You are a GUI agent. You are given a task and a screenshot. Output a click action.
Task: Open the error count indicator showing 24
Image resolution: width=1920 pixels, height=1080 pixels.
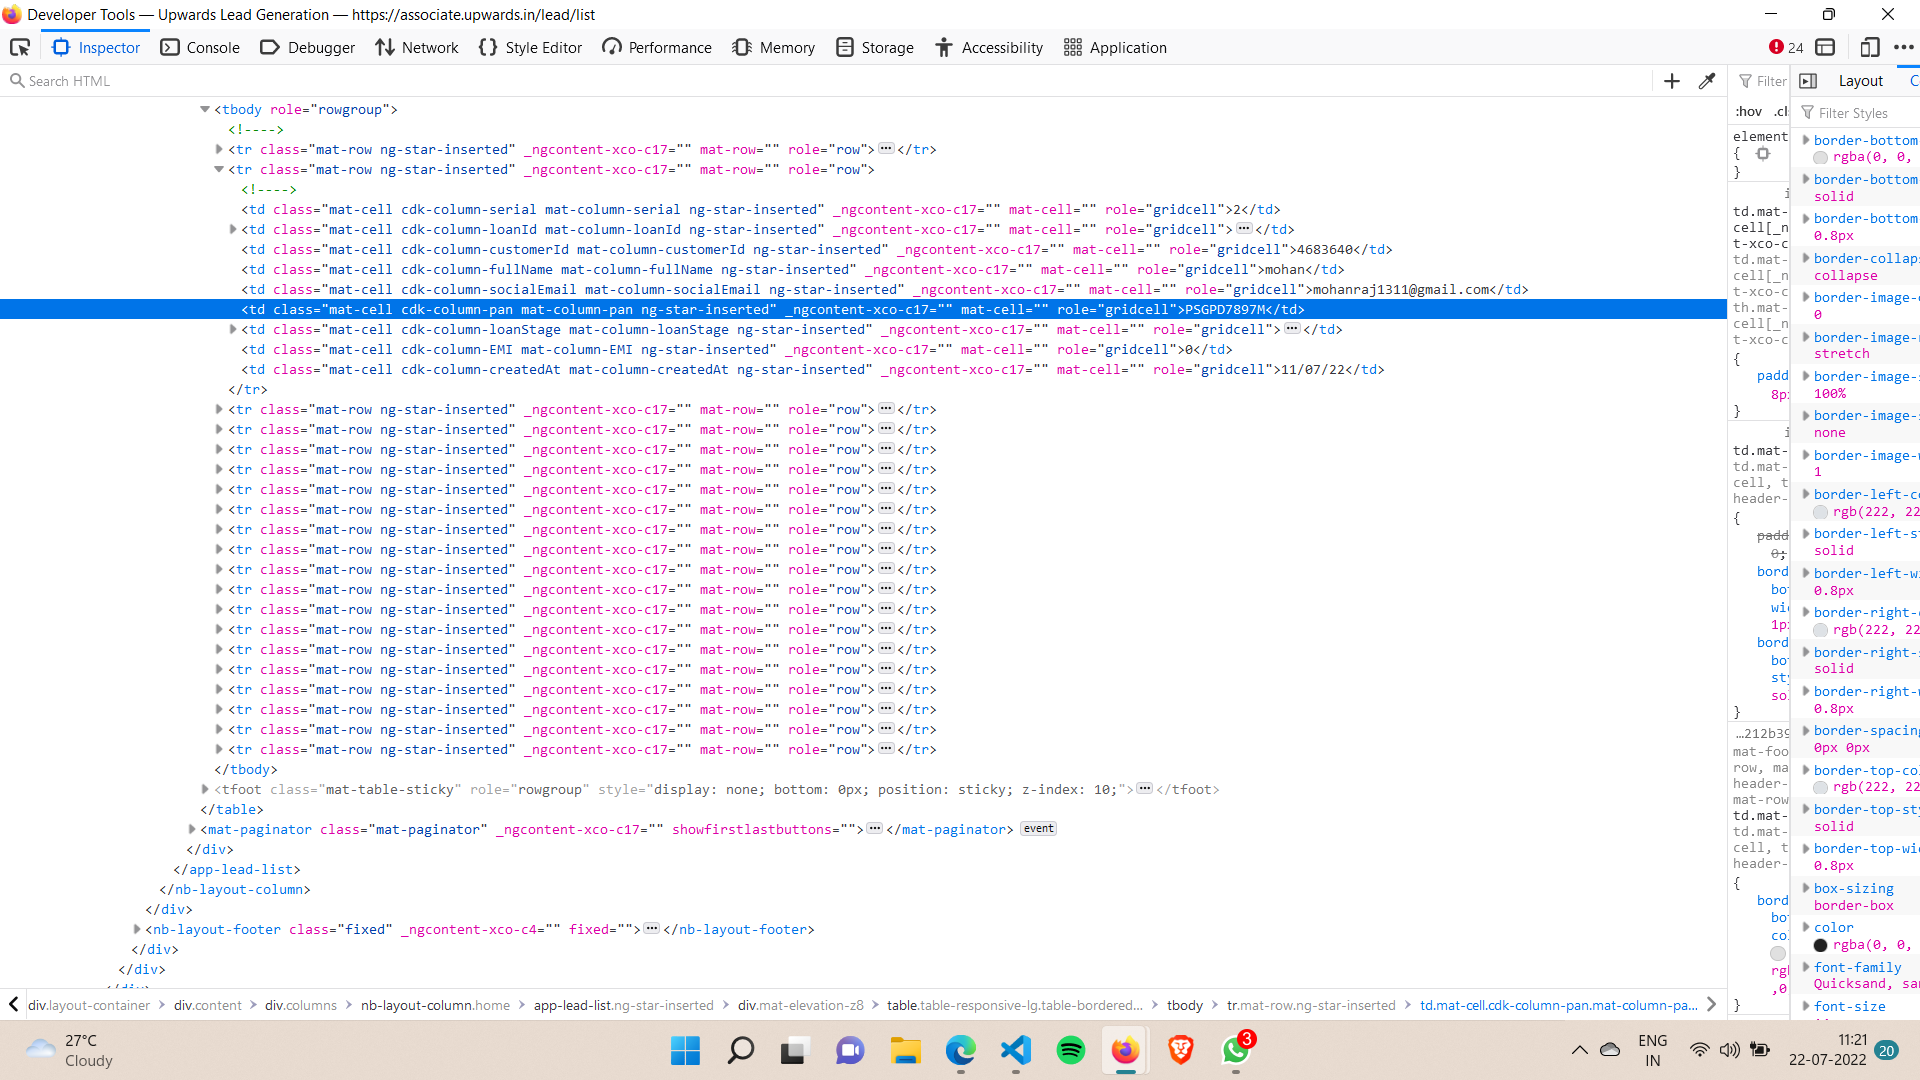(x=1786, y=47)
